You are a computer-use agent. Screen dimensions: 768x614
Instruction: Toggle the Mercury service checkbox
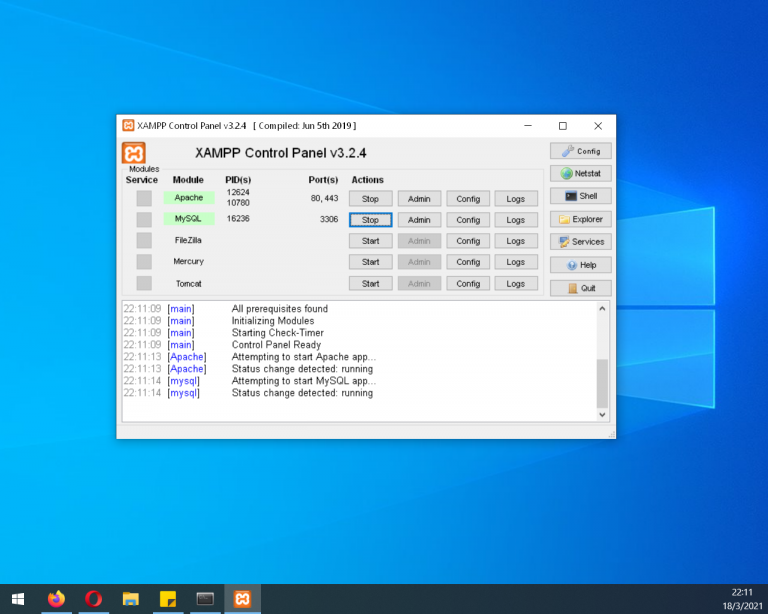coord(144,261)
